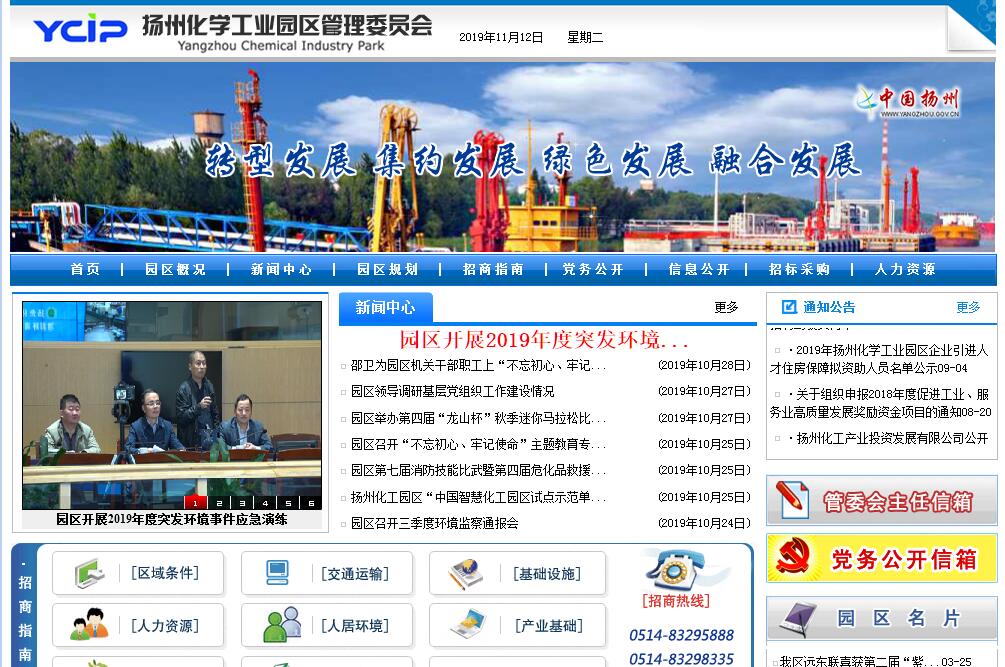
Task: Open the 园区召开三季度环境监察通报会 news link
Action: [434, 523]
